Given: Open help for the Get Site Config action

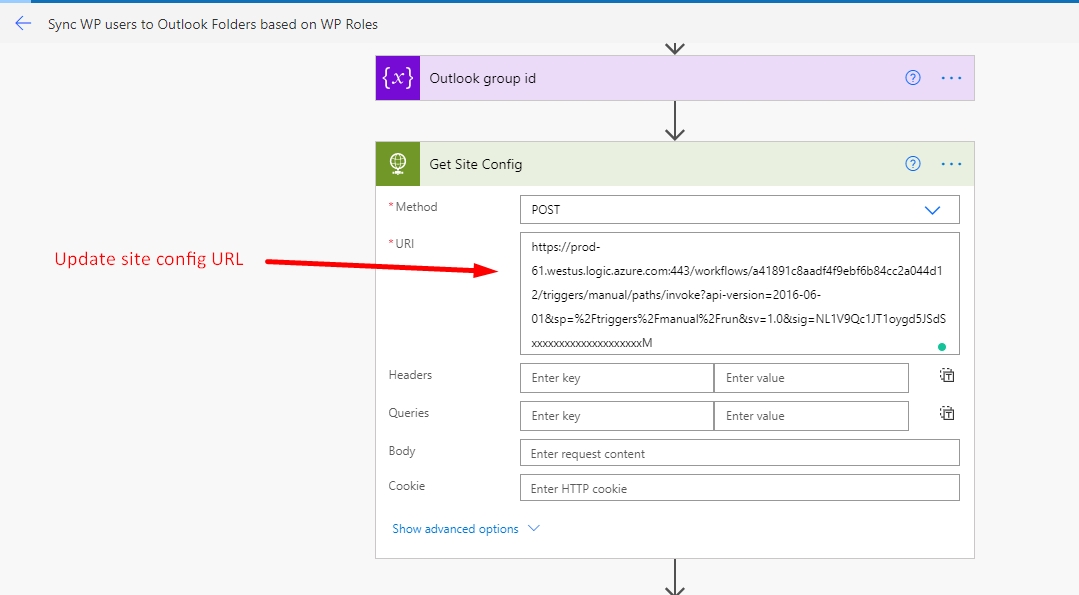Looking at the screenshot, I should coord(912,164).
